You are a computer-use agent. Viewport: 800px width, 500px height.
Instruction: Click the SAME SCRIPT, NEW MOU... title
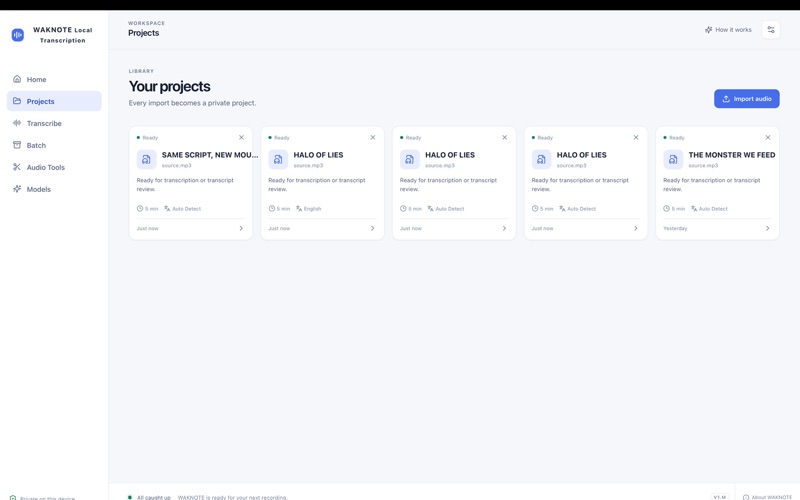[x=210, y=155]
